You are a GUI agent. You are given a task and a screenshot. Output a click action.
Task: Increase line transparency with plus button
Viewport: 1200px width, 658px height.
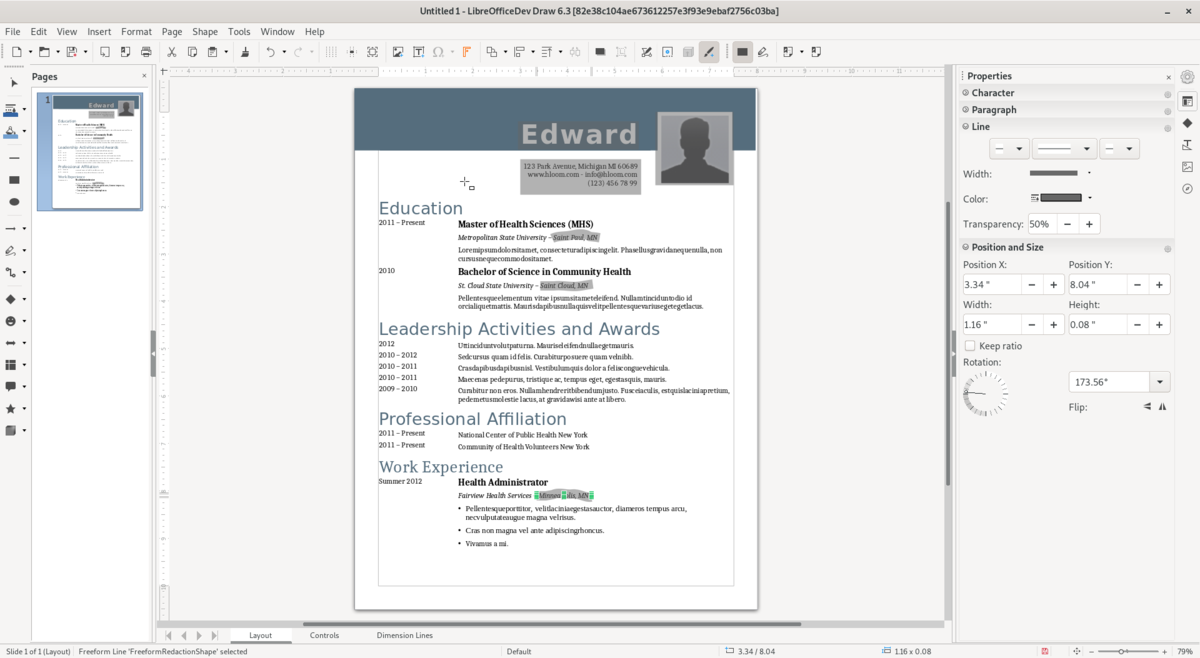1088,224
